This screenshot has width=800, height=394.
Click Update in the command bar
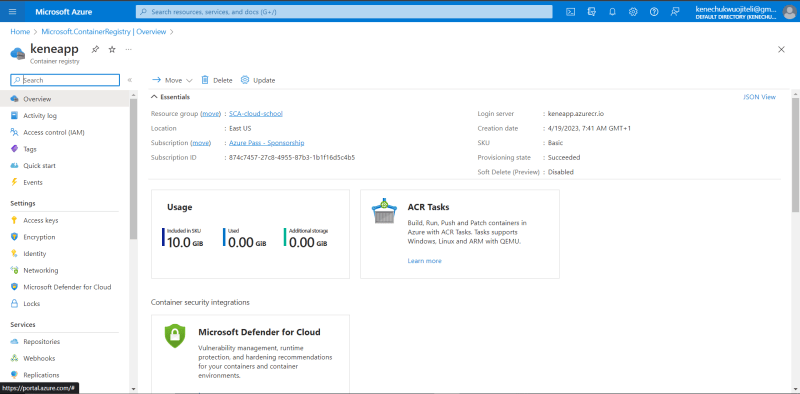258,80
